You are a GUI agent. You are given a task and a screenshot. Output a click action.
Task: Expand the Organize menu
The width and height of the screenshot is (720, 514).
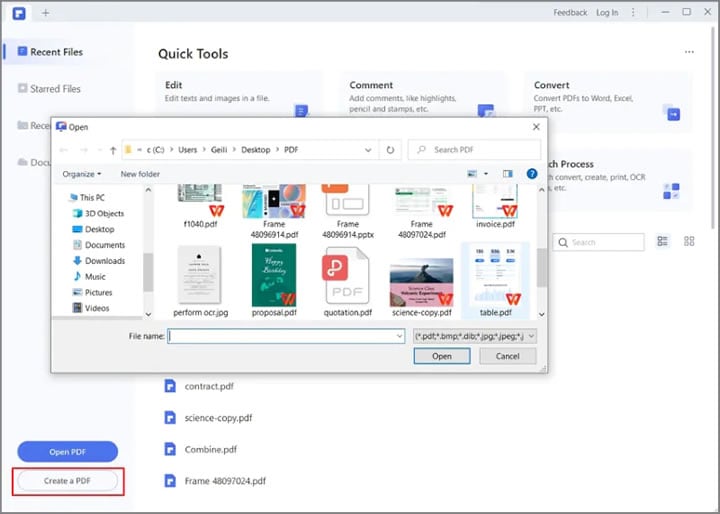pos(82,174)
